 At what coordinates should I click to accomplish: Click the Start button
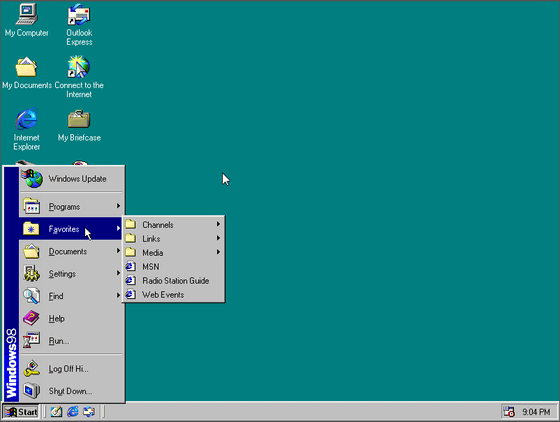click(x=21, y=412)
